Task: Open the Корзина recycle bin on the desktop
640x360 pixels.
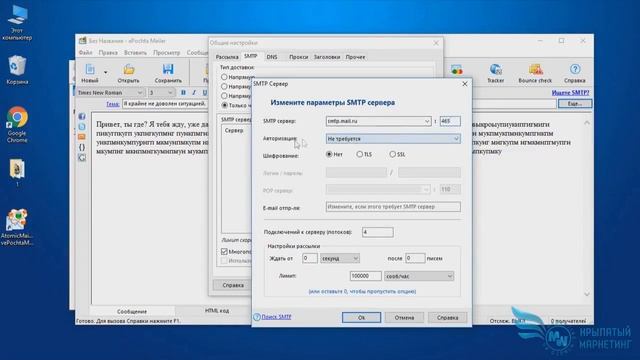Action: click(17, 69)
